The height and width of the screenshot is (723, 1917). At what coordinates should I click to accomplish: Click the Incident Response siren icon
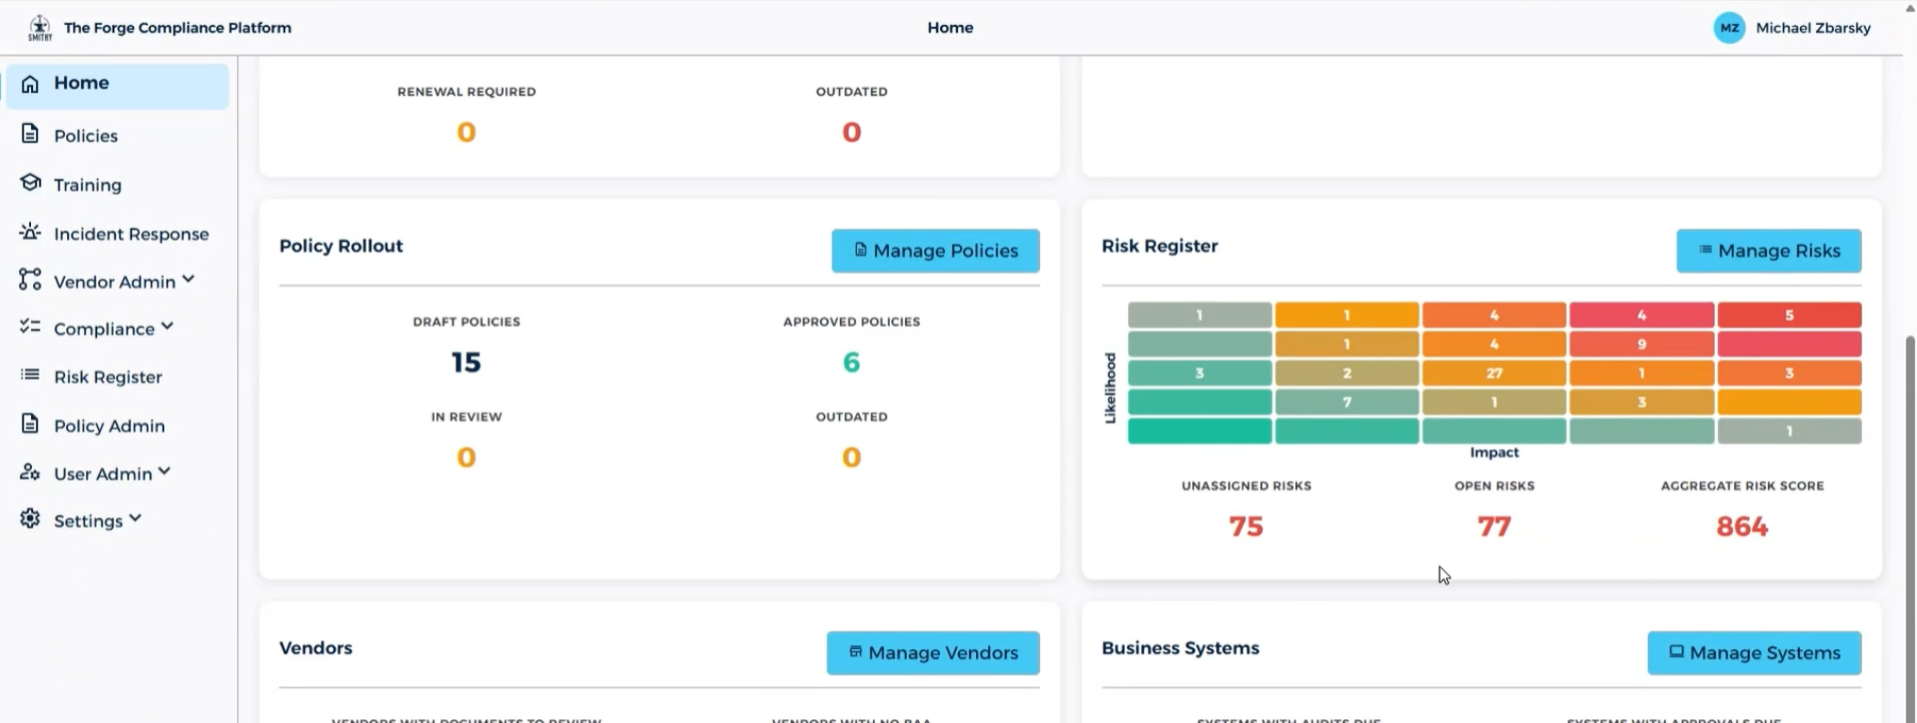(31, 232)
